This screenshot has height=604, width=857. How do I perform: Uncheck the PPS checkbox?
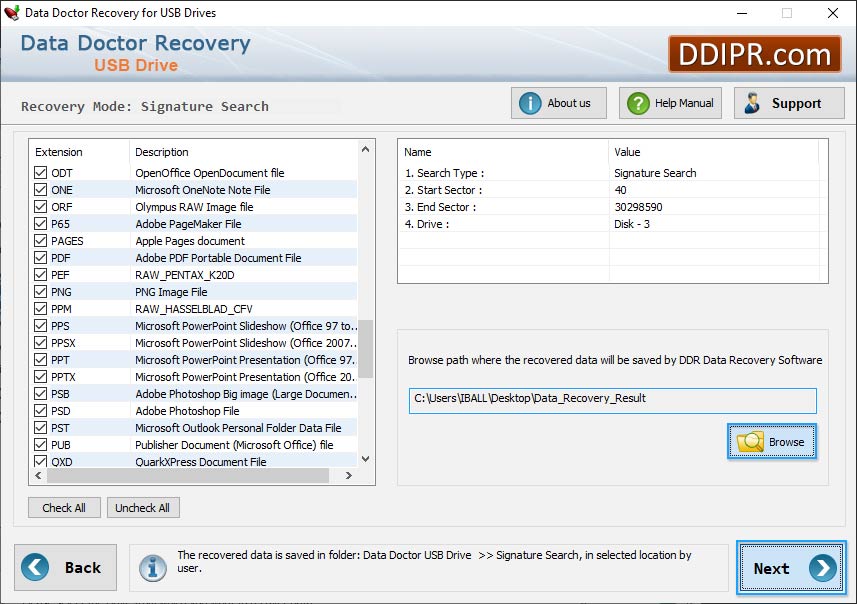(x=40, y=326)
